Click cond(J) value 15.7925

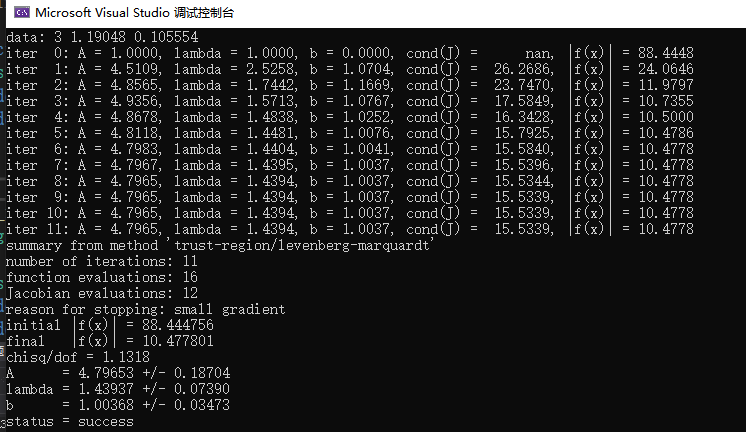tap(524, 133)
